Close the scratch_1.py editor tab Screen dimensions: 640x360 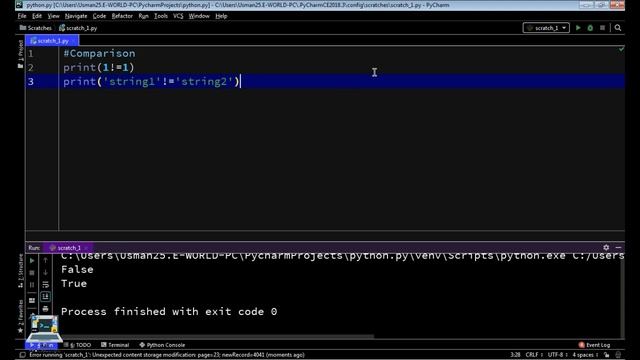click(x=74, y=41)
